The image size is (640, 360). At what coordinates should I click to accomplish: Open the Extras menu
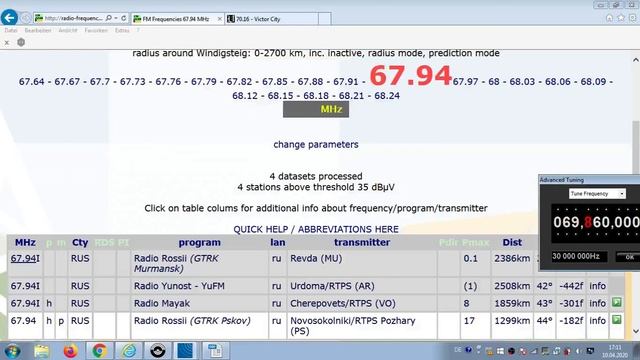point(122,30)
